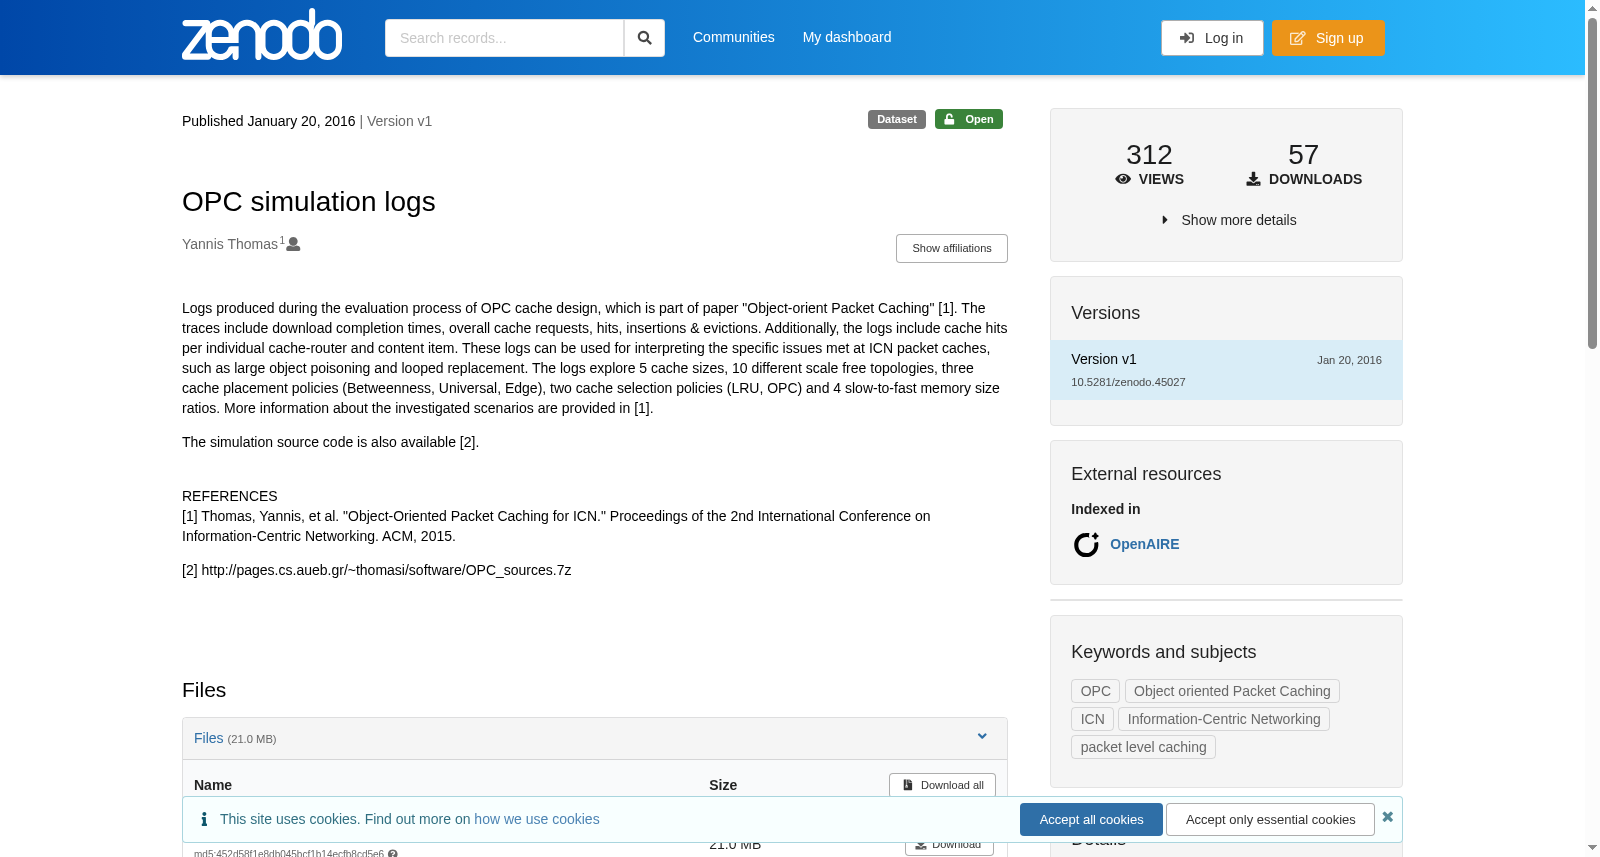Click the md5 checksum help icon
1600x857 pixels.
click(x=393, y=853)
